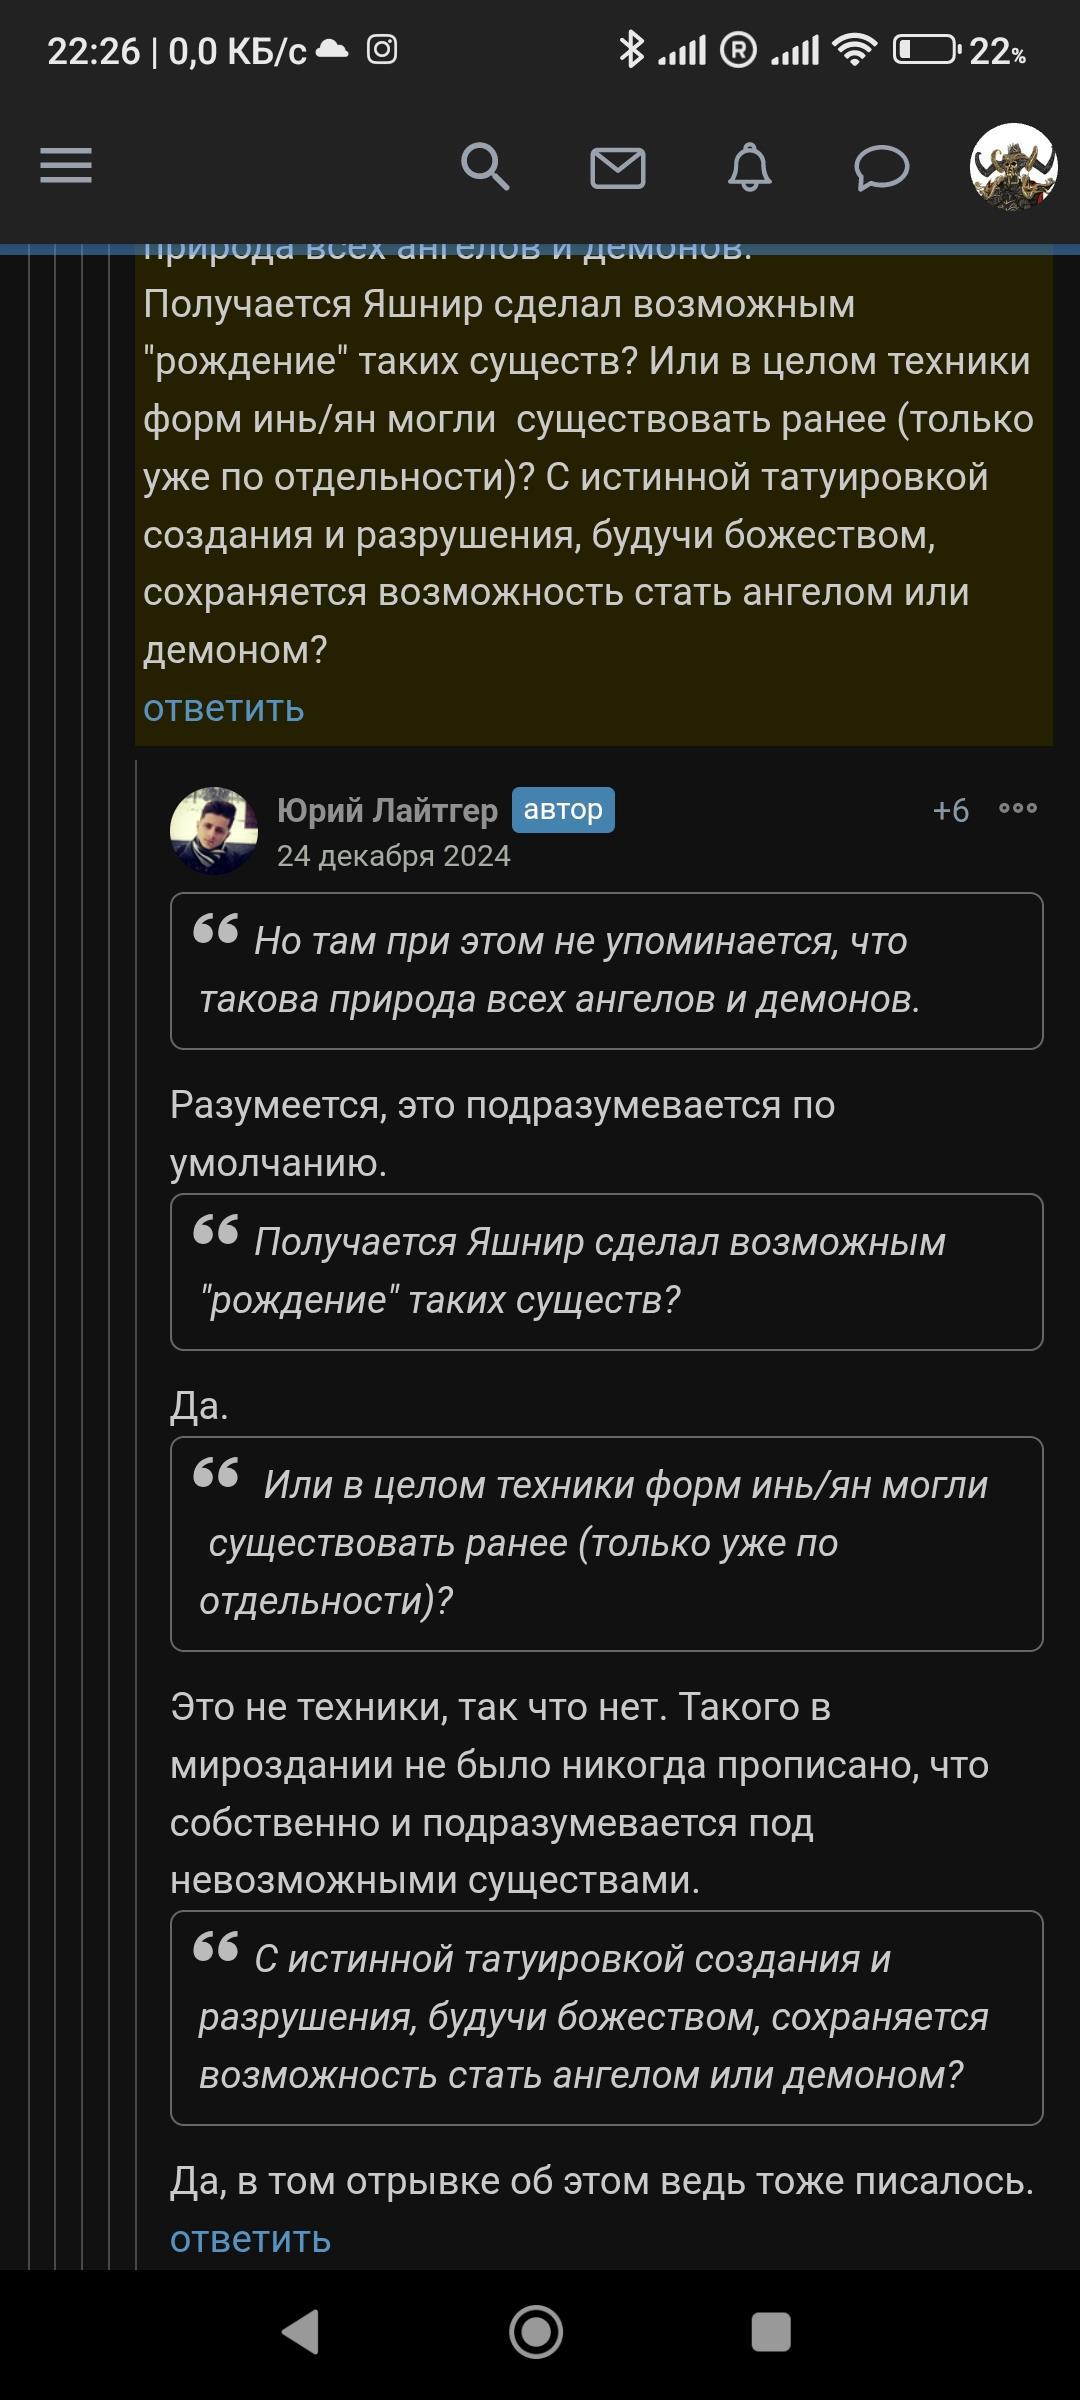Open the comments speech bubble icon

pos(881,167)
